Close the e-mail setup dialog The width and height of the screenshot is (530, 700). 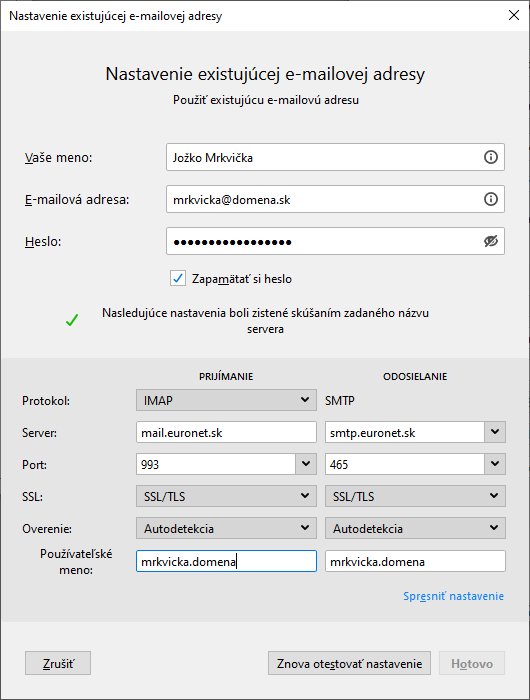[x=514, y=15]
